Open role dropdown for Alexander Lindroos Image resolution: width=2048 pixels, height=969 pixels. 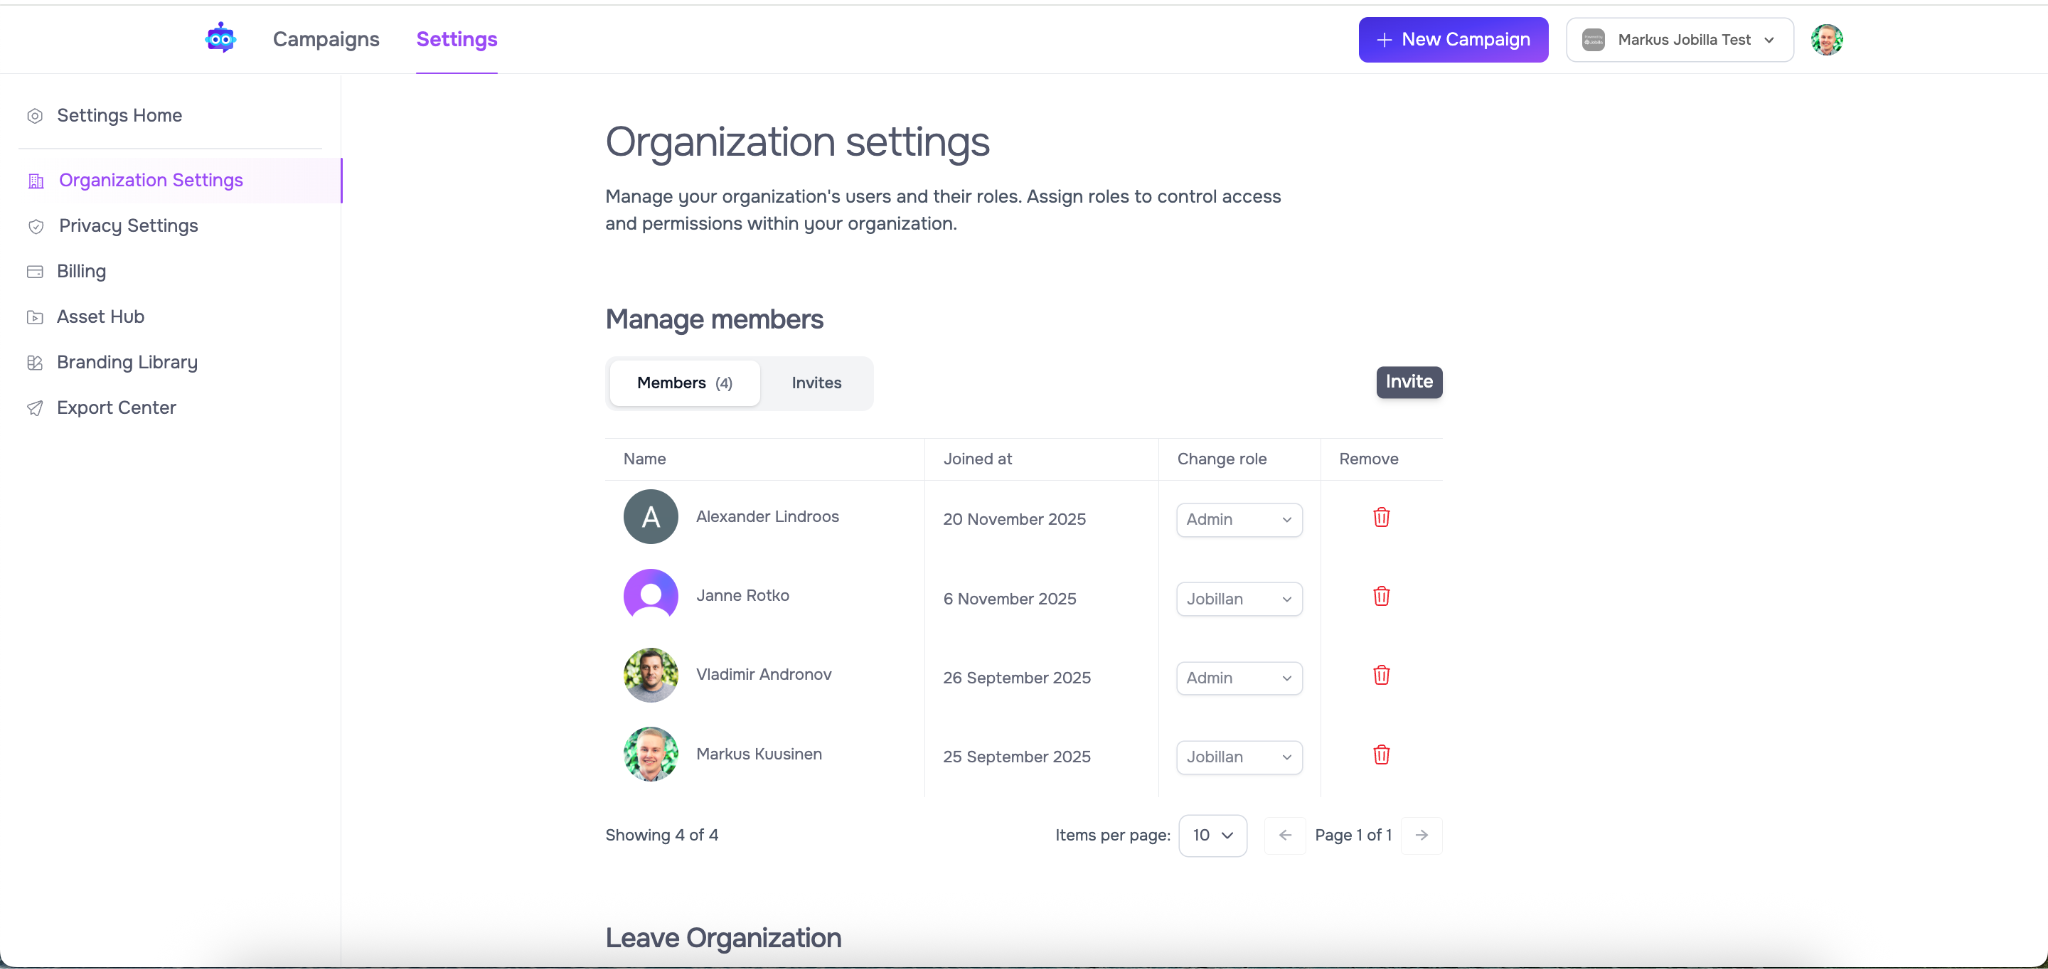point(1239,520)
